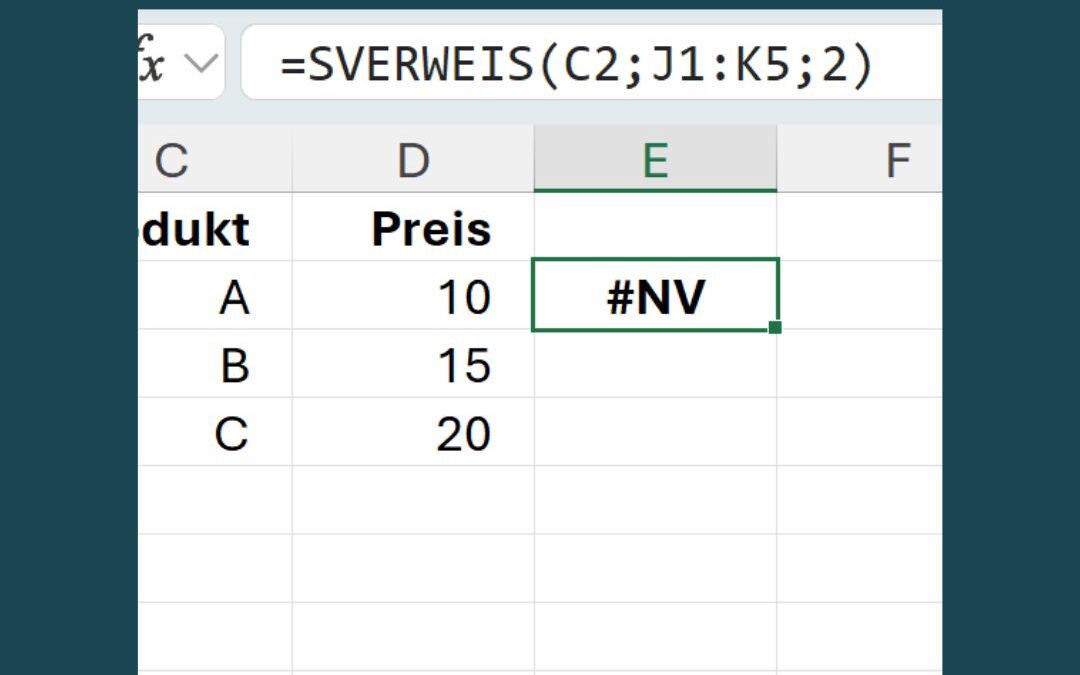Select the product cell in the row with 20
1080x675 pixels.
tap(215, 432)
